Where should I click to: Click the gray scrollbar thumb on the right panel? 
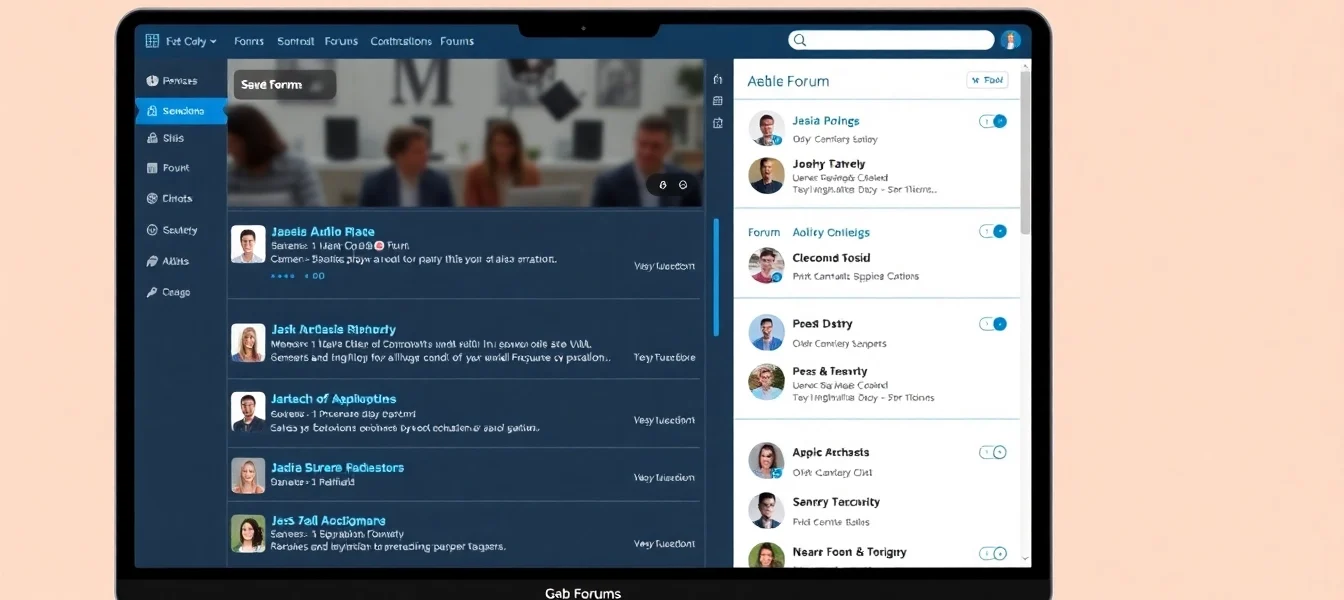click(1025, 153)
